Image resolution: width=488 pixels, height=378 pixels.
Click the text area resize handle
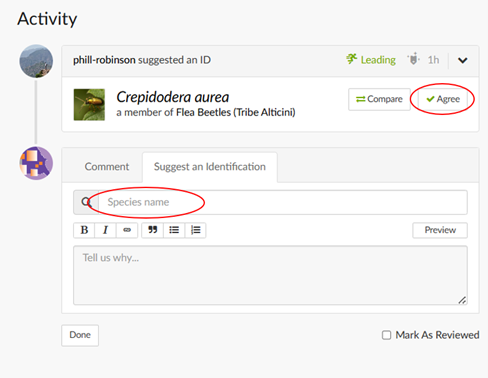click(x=462, y=300)
